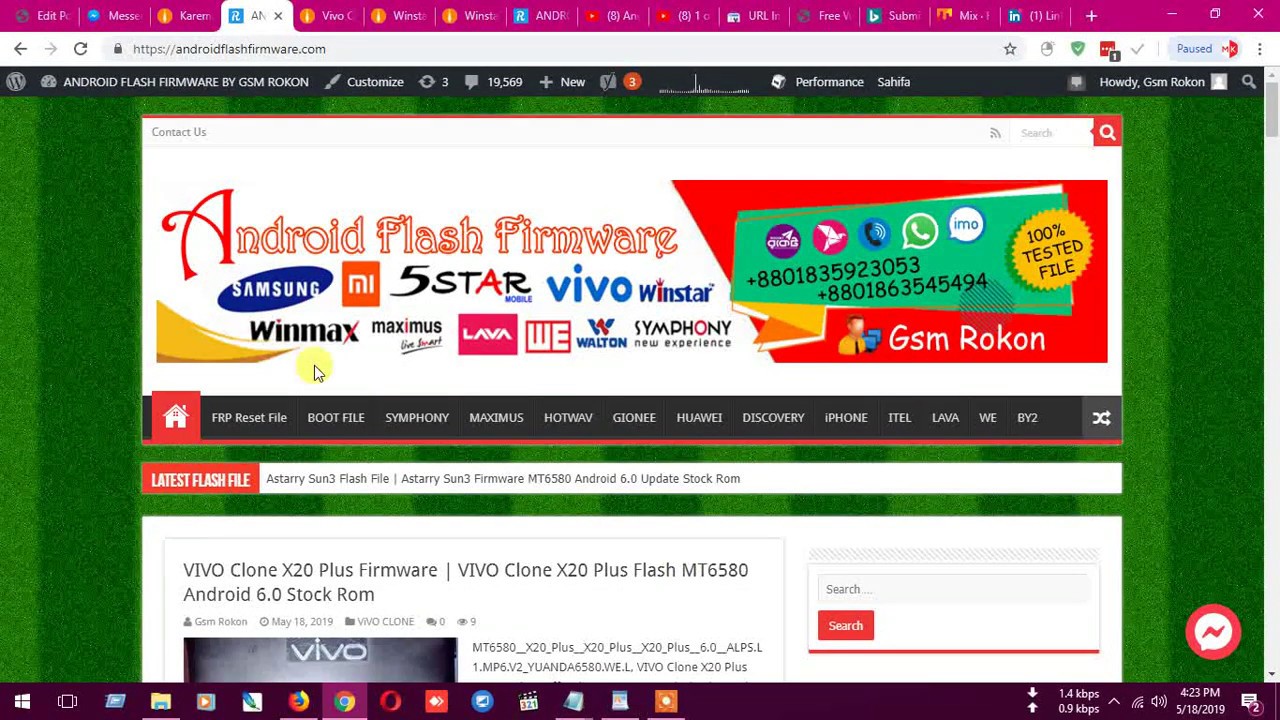Click the volume icon in the system tray
Image resolution: width=1280 pixels, height=720 pixels.
tap(1159, 701)
